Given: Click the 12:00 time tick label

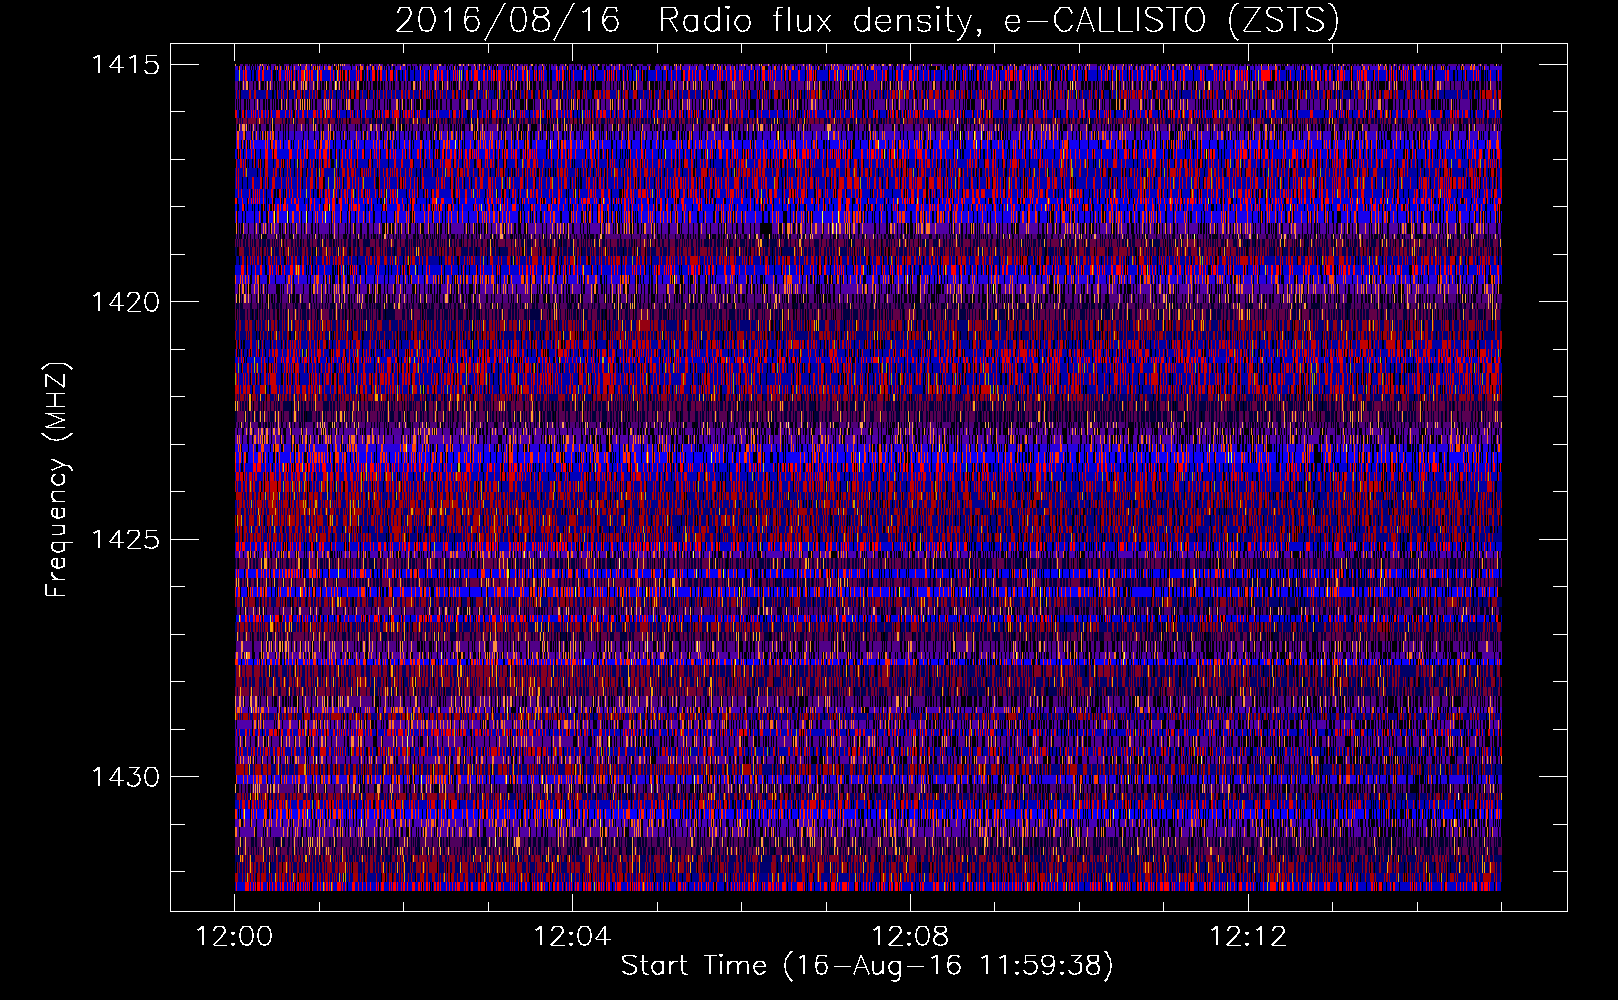Looking at the screenshot, I should tap(234, 937).
